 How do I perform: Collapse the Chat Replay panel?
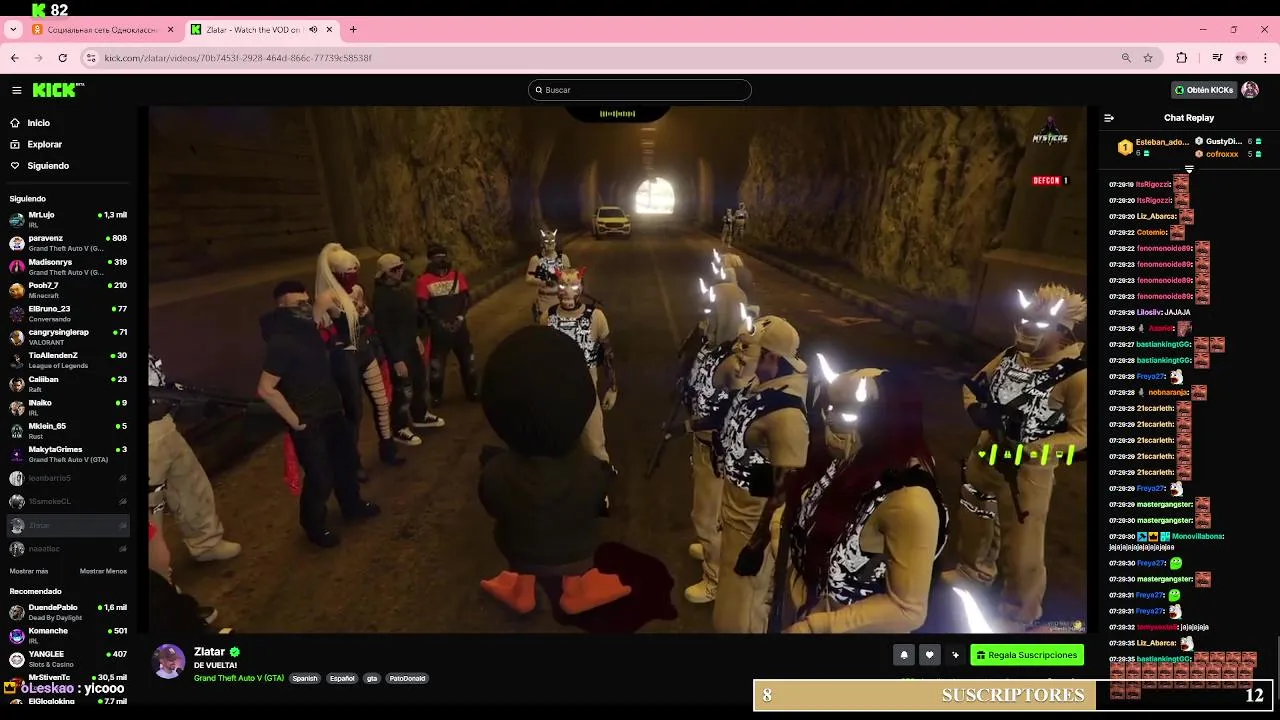pos(1108,118)
